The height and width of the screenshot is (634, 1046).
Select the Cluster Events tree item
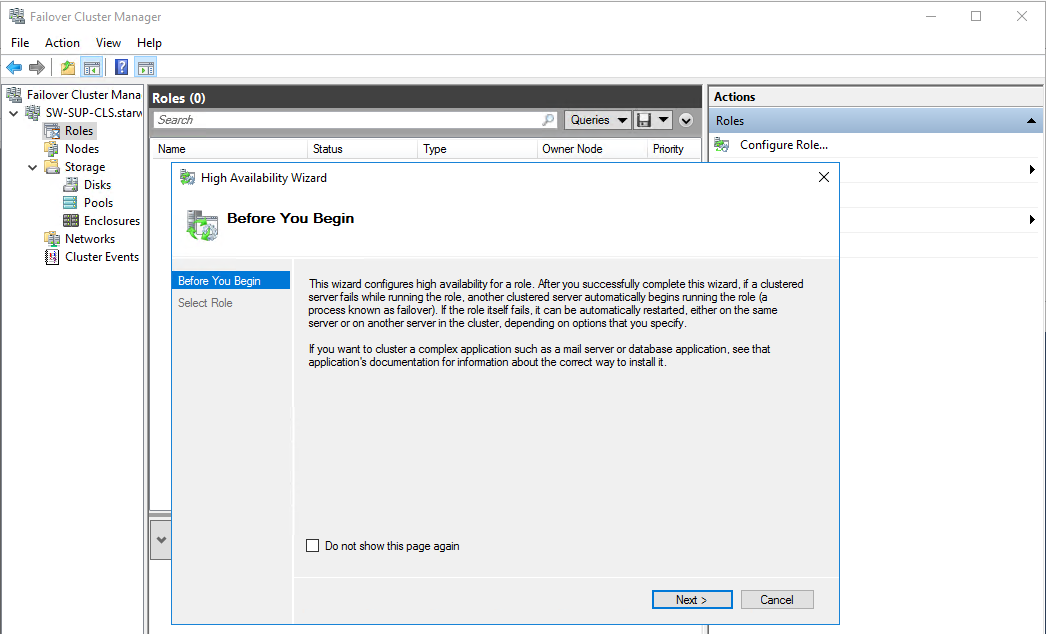point(99,256)
